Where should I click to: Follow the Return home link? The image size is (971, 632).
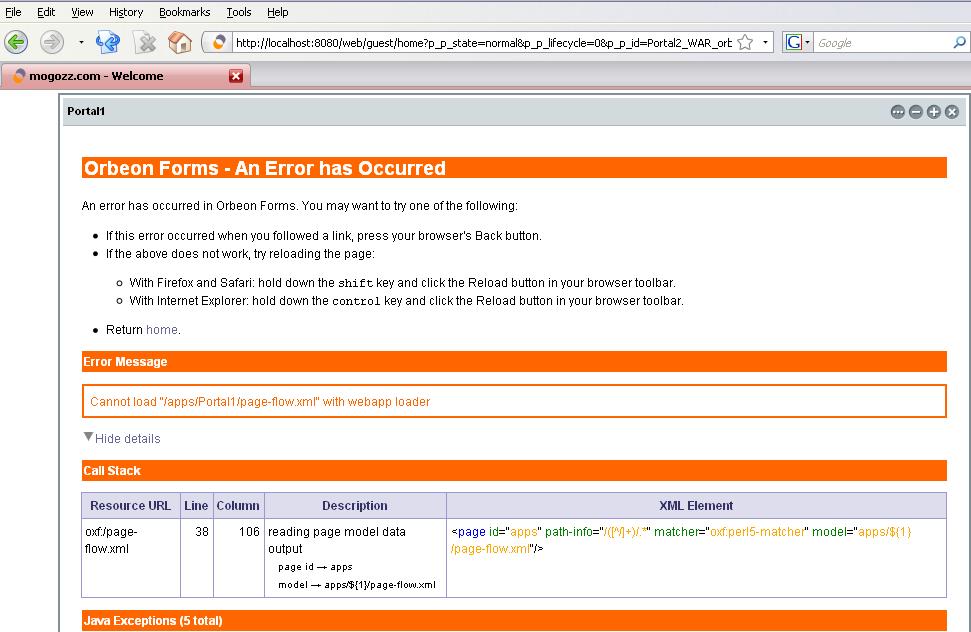coord(162,330)
